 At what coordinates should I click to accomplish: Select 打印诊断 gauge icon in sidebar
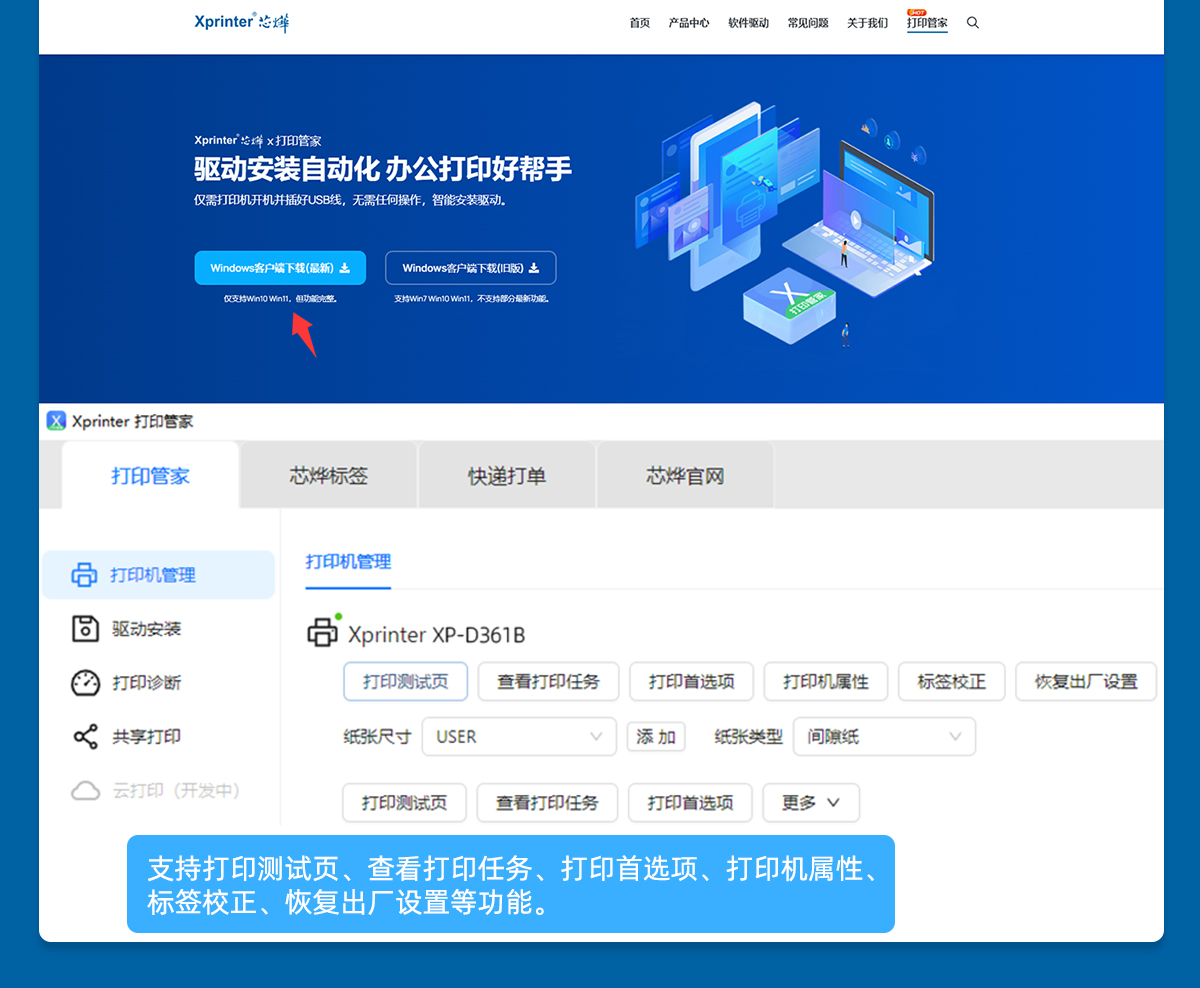coord(86,683)
